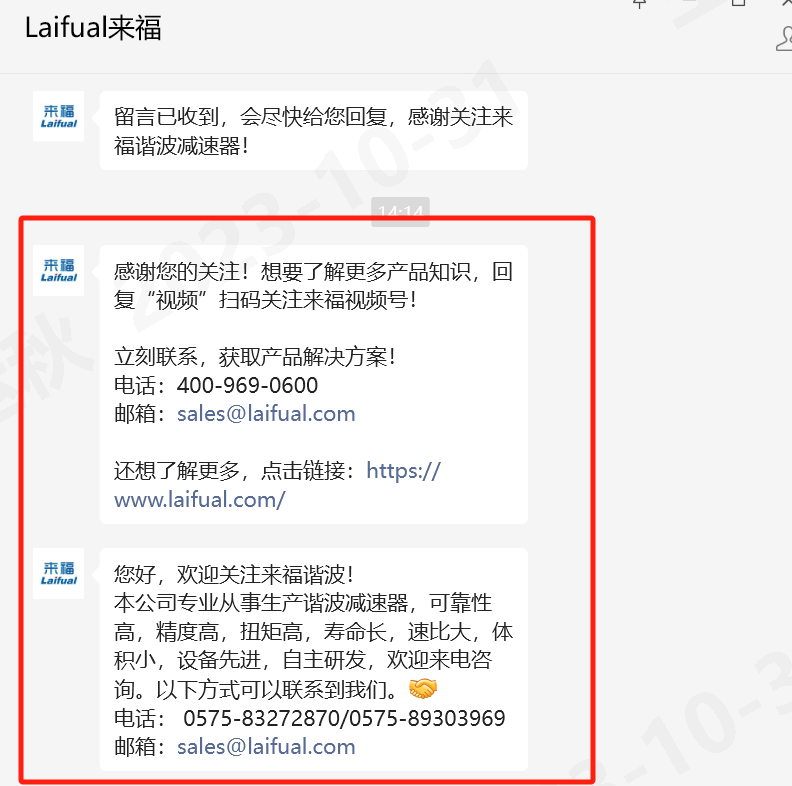Click Laifual avatar beside the 感谢您的关注 message
Screen dimensions: 792x786
59,270
